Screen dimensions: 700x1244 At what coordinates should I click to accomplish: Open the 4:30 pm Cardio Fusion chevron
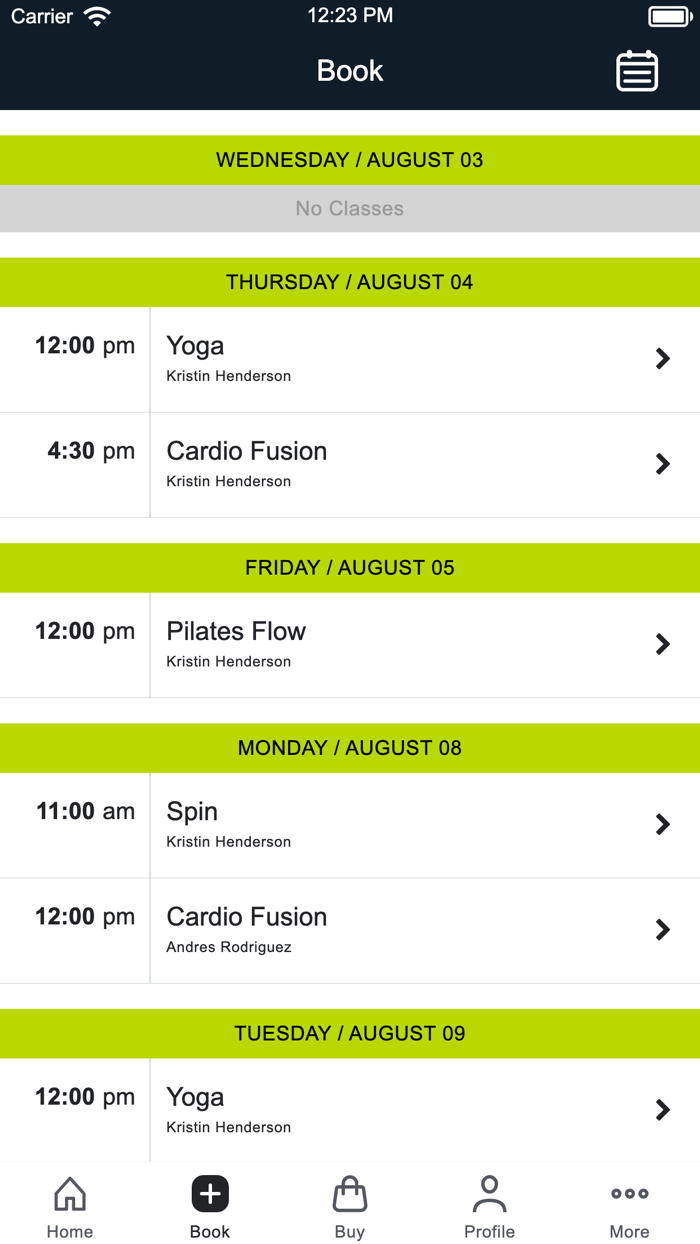click(662, 464)
